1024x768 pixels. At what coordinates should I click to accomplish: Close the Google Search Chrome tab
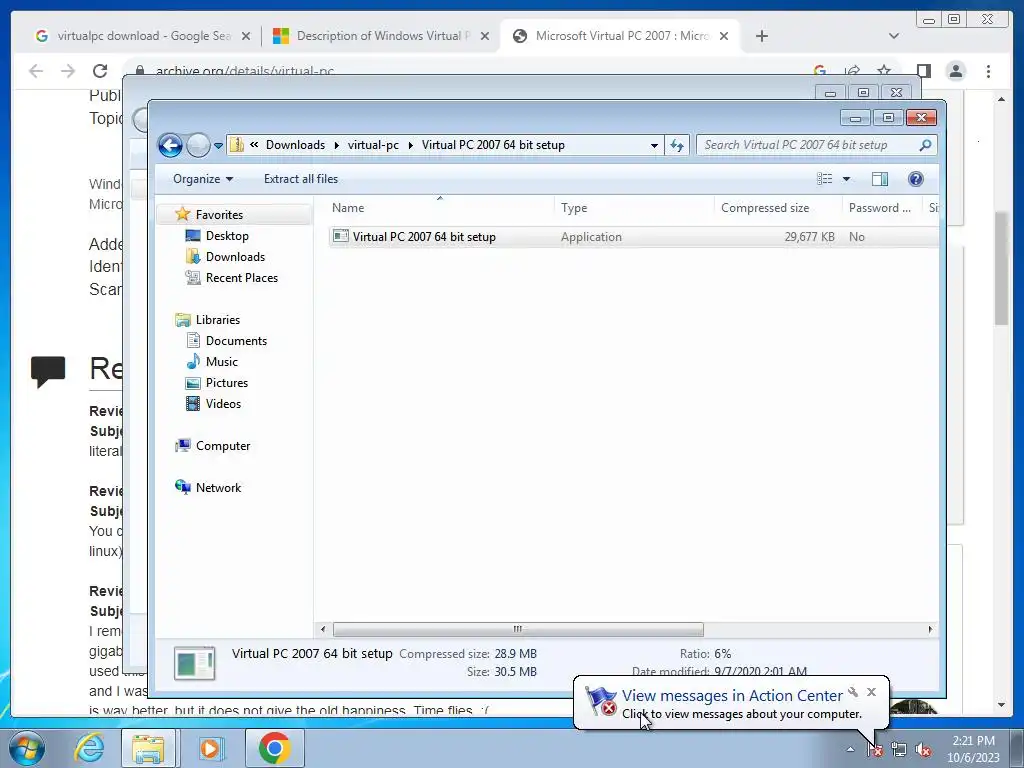click(246, 36)
